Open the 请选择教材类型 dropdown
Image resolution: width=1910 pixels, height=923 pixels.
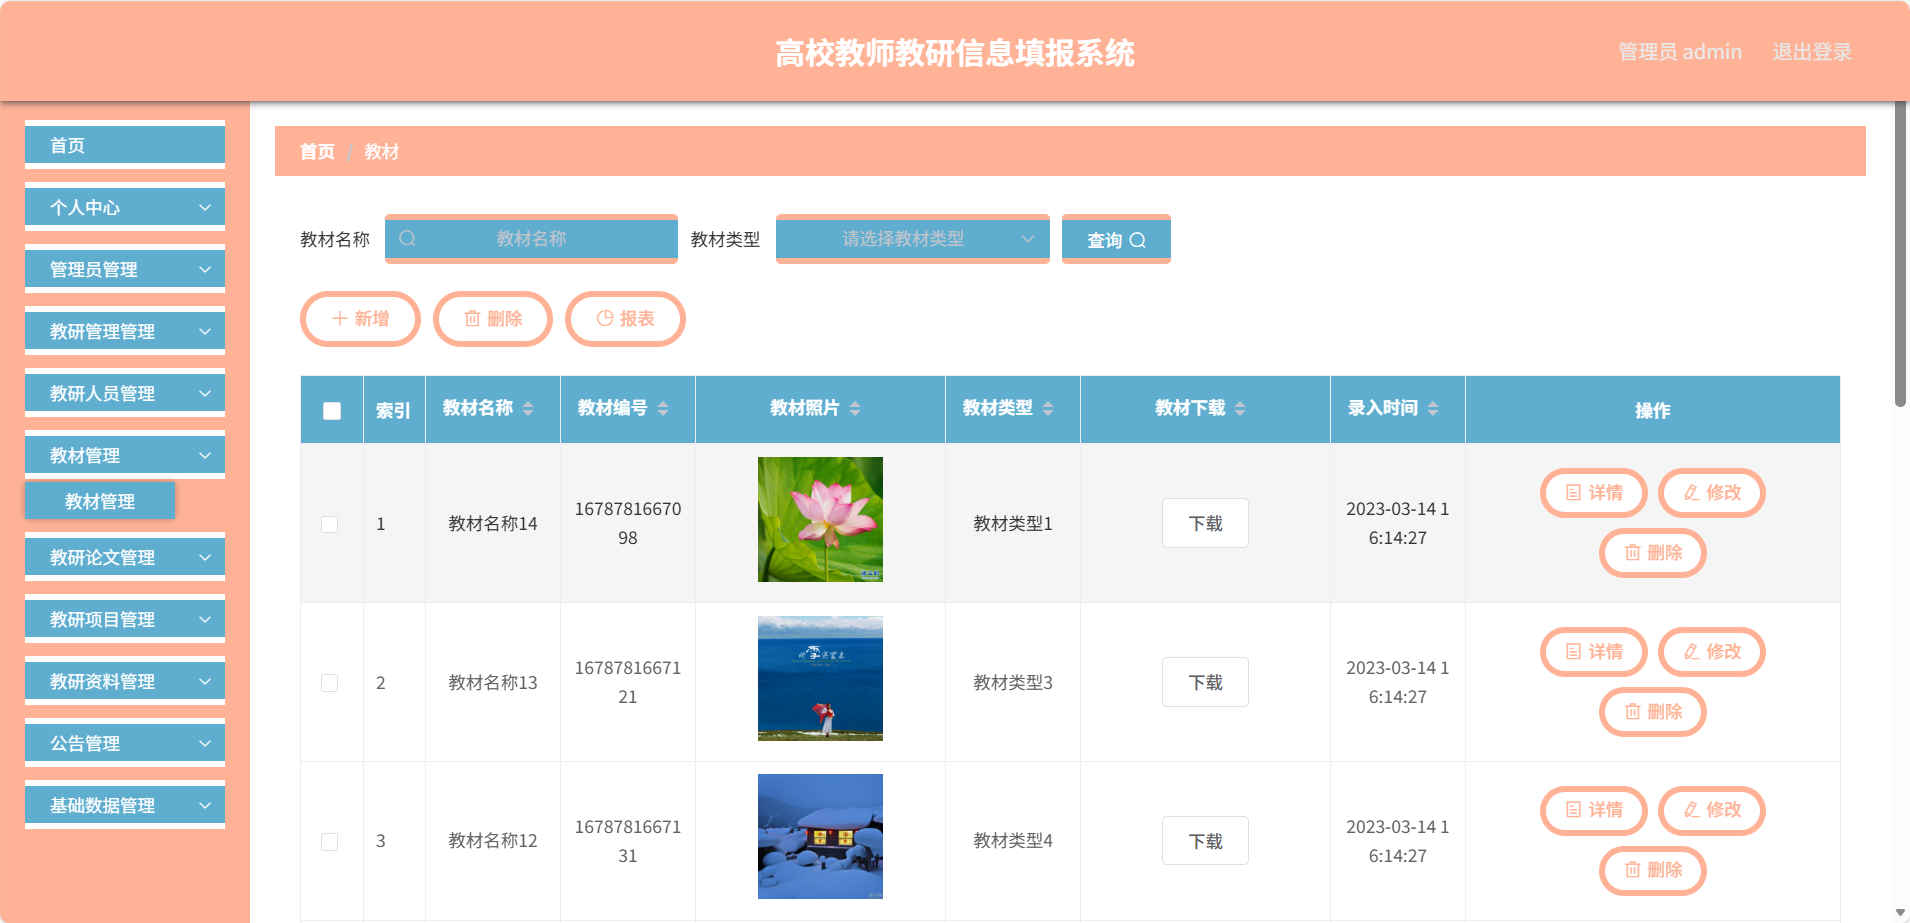(913, 239)
